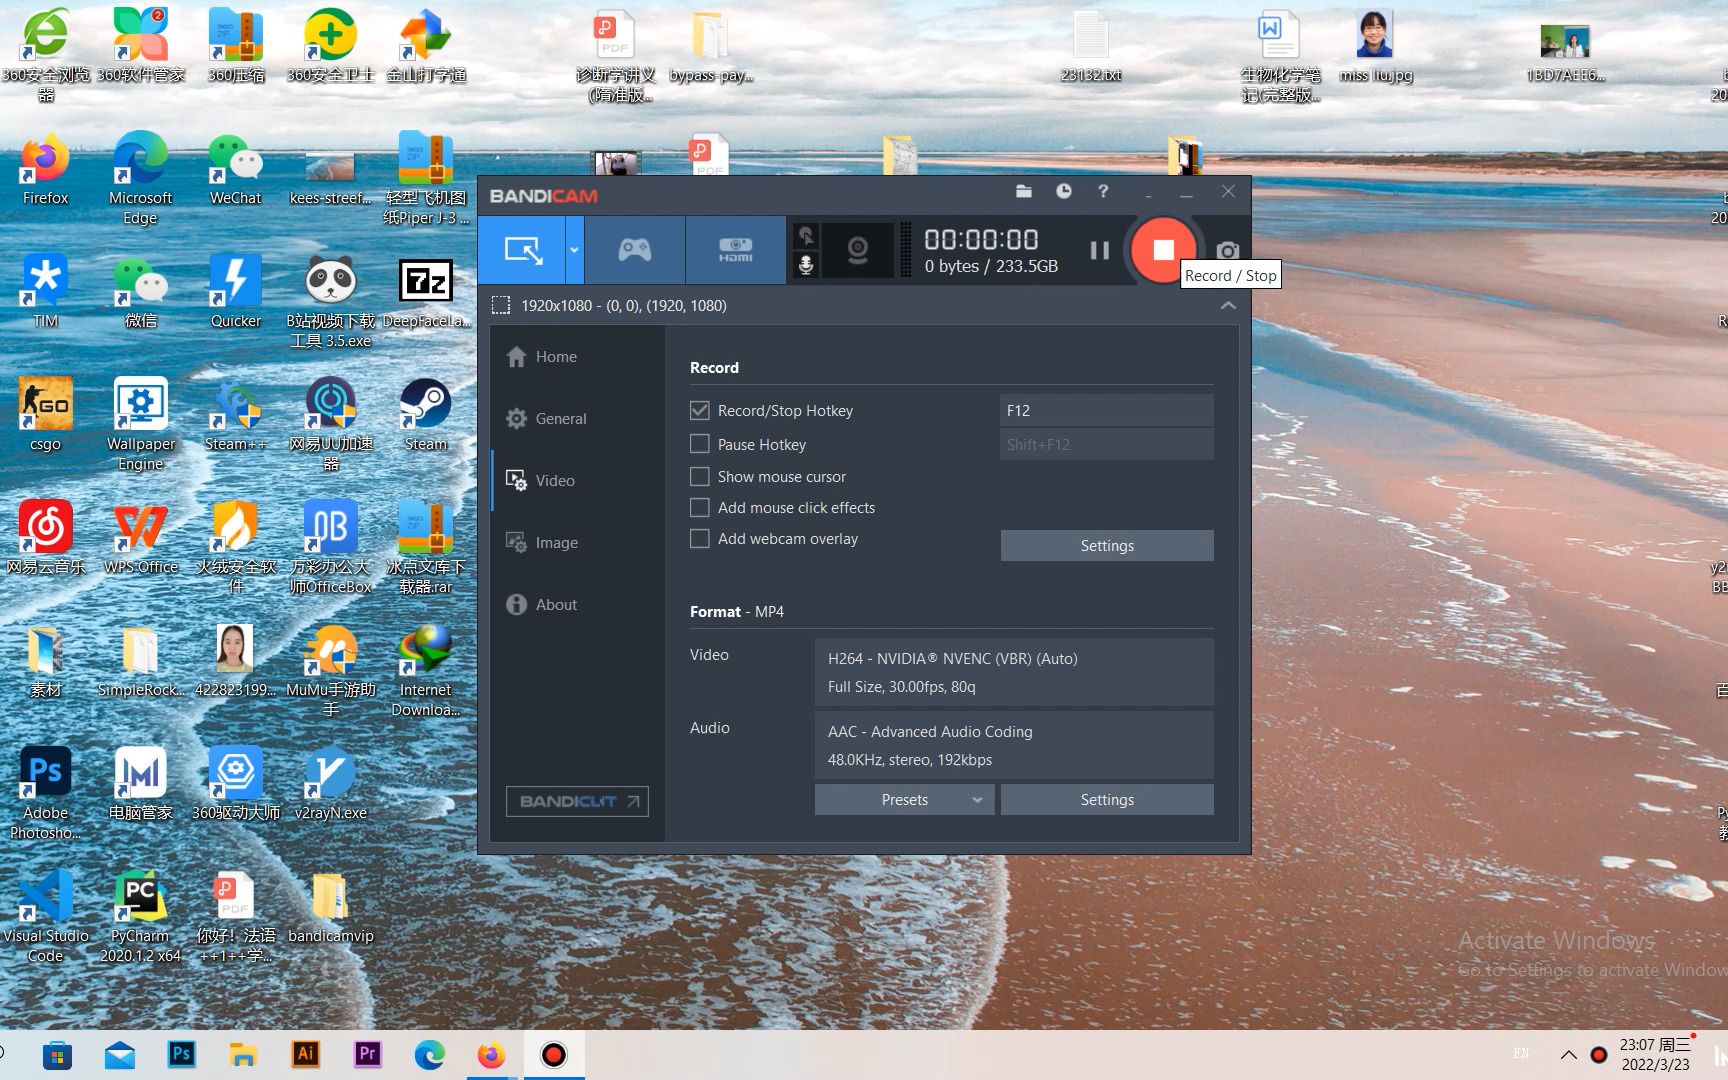This screenshot has width=1728, height=1080.
Task: Click the Shift+F12 pause hotkey field
Action: [1107, 444]
